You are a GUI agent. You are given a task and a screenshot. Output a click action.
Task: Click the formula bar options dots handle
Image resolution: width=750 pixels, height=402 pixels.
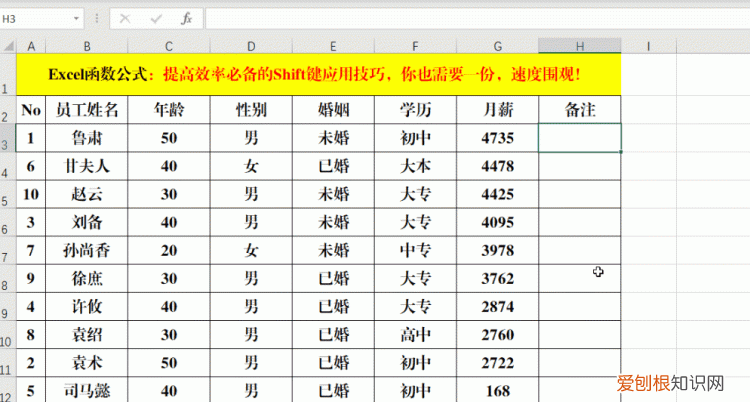(x=97, y=19)
